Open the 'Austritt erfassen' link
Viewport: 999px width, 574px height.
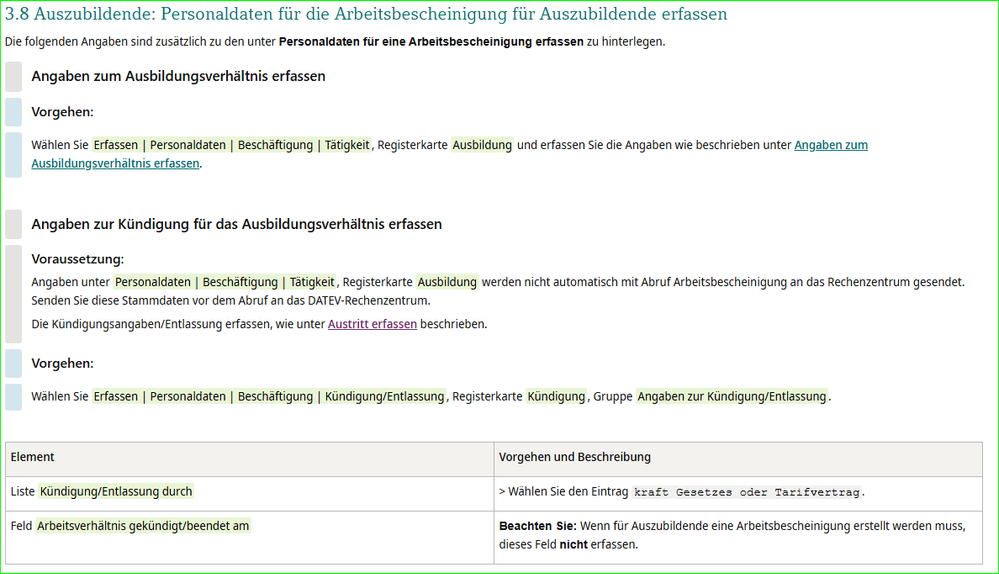[x=372, y=324]
